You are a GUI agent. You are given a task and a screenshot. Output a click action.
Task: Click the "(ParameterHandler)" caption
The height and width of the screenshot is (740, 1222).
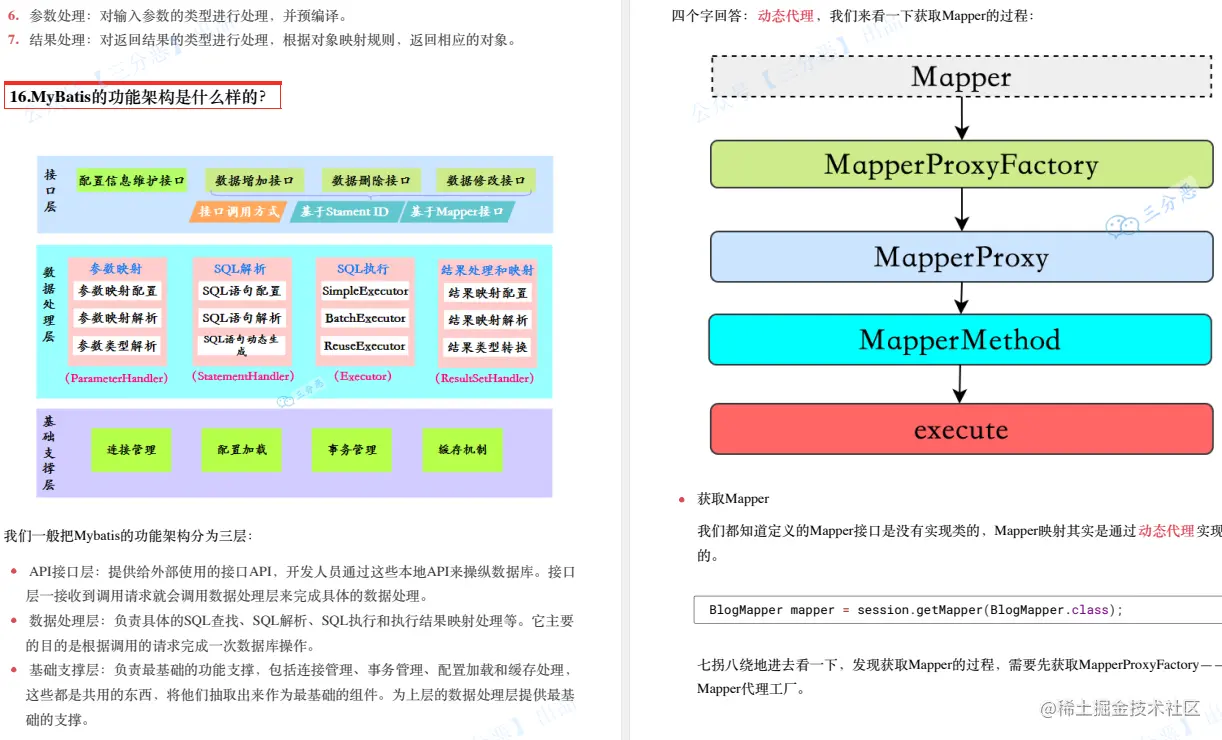pos(117,378)
